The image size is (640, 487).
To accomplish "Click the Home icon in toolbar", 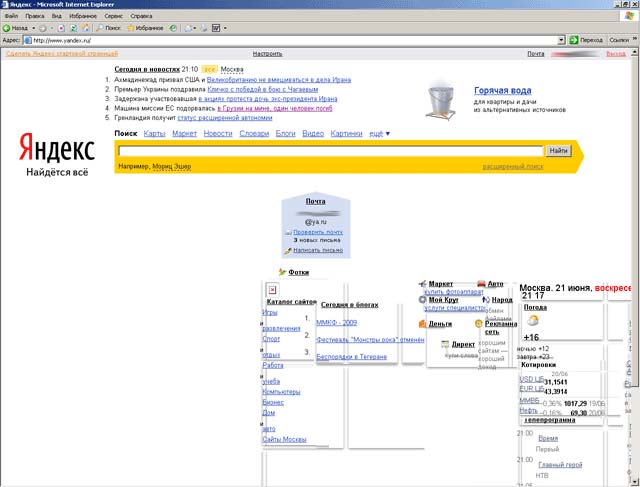I will pos(86,28).
